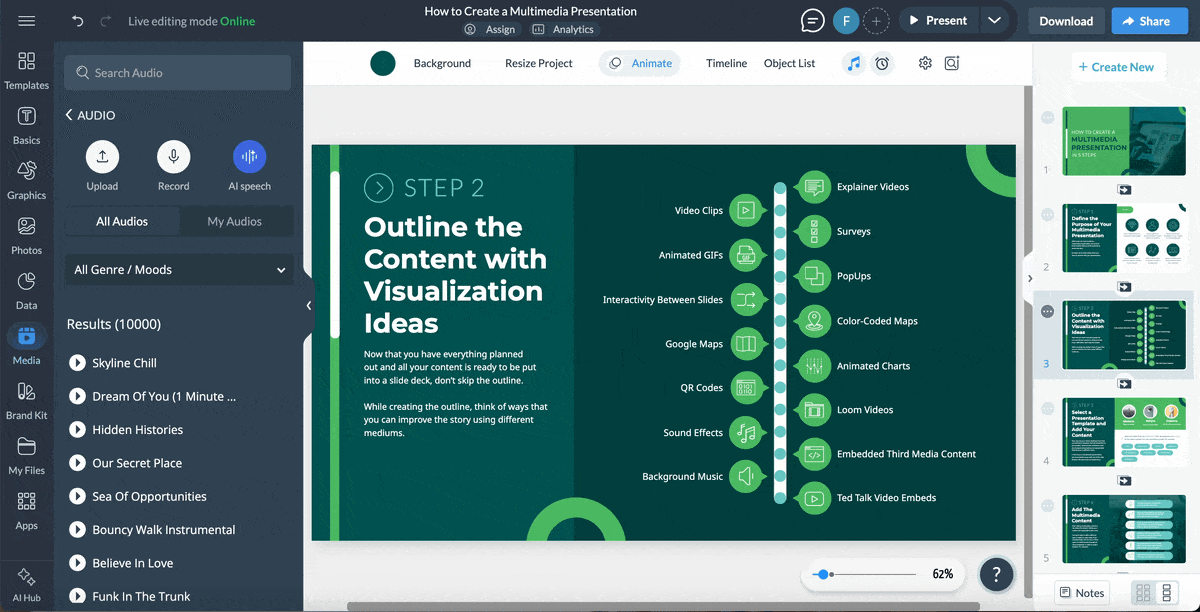Click the alarm clock timer icon
Viewport: 1200px width, 612px height.
click(x=882, y=63)
